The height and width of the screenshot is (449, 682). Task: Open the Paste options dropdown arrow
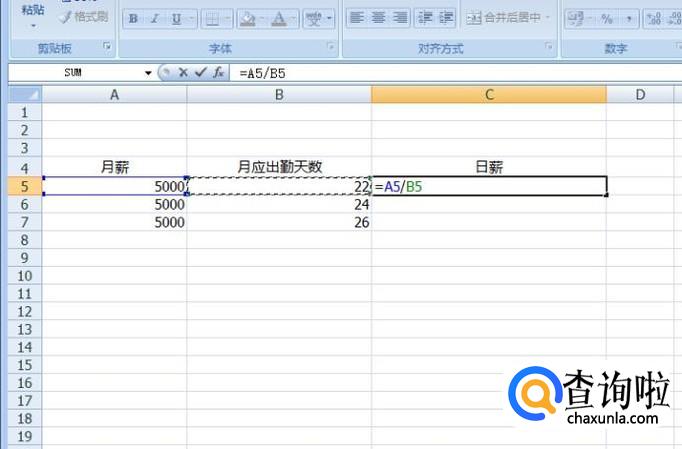pos(32,25)
